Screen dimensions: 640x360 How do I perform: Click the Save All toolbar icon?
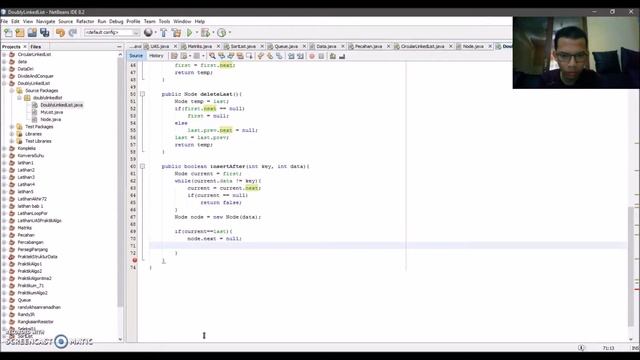[45, 33]
